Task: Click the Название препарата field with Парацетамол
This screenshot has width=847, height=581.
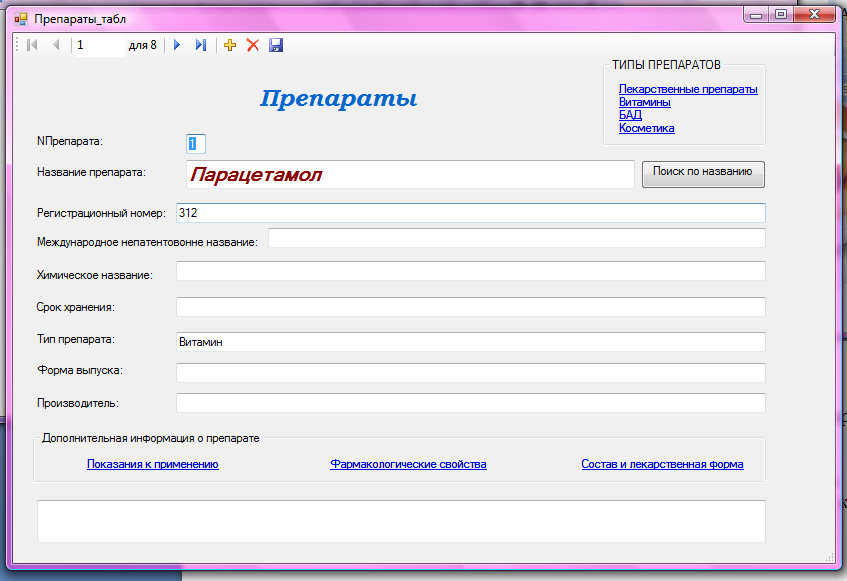Action: [x=410, y=174]
